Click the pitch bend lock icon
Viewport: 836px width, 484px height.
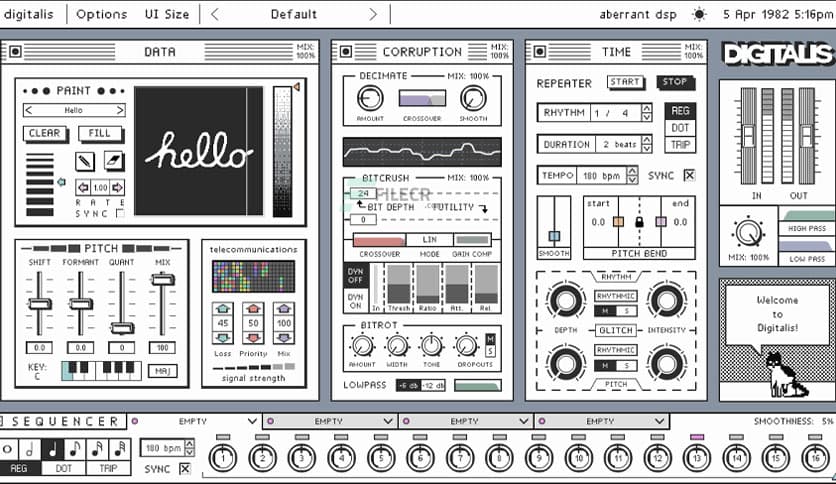click(x=639, y=222)
